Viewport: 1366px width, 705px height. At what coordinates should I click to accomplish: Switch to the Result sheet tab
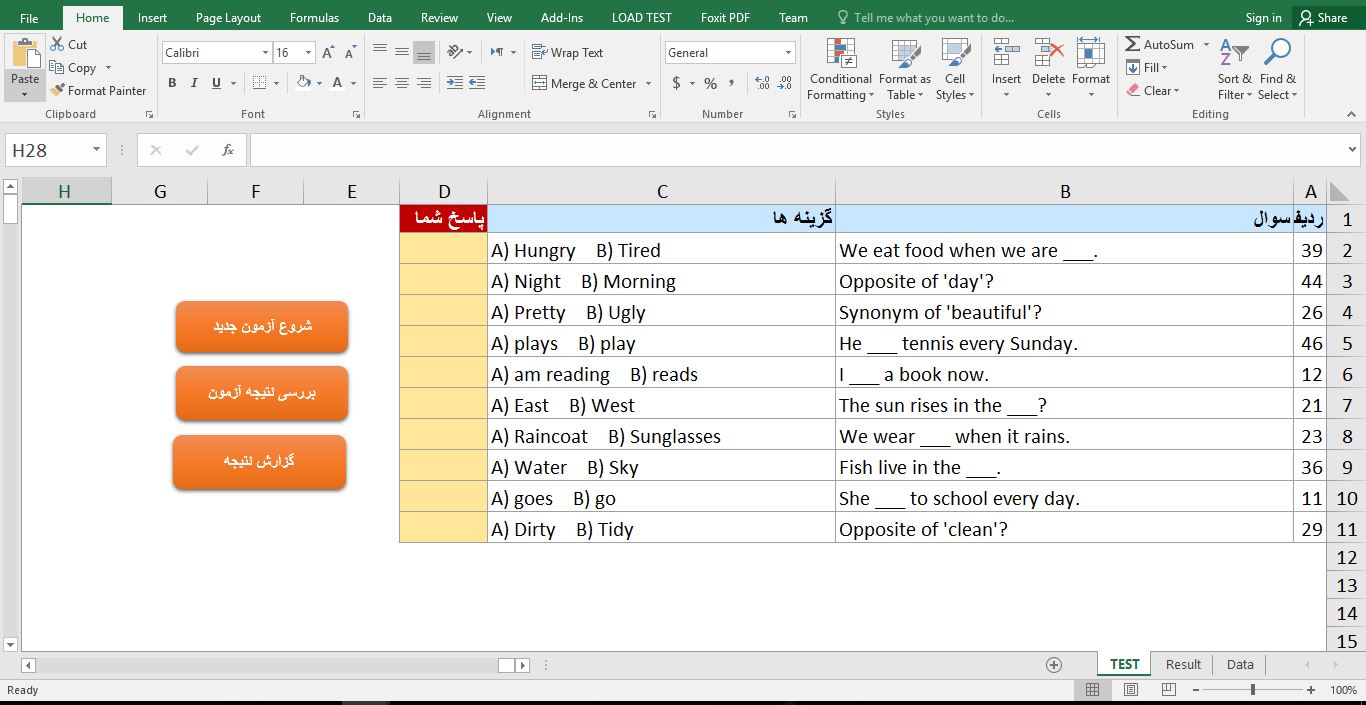click(x=1183, y=664)
